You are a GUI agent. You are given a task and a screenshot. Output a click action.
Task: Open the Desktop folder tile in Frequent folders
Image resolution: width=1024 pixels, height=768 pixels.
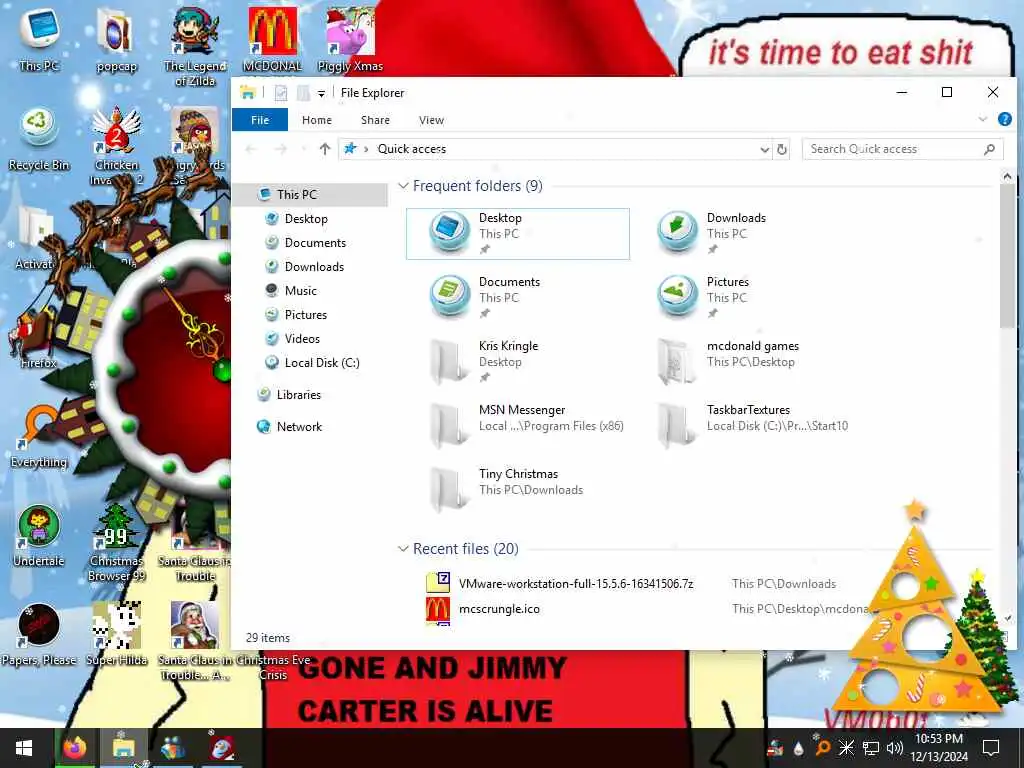[x=517, y=234]
